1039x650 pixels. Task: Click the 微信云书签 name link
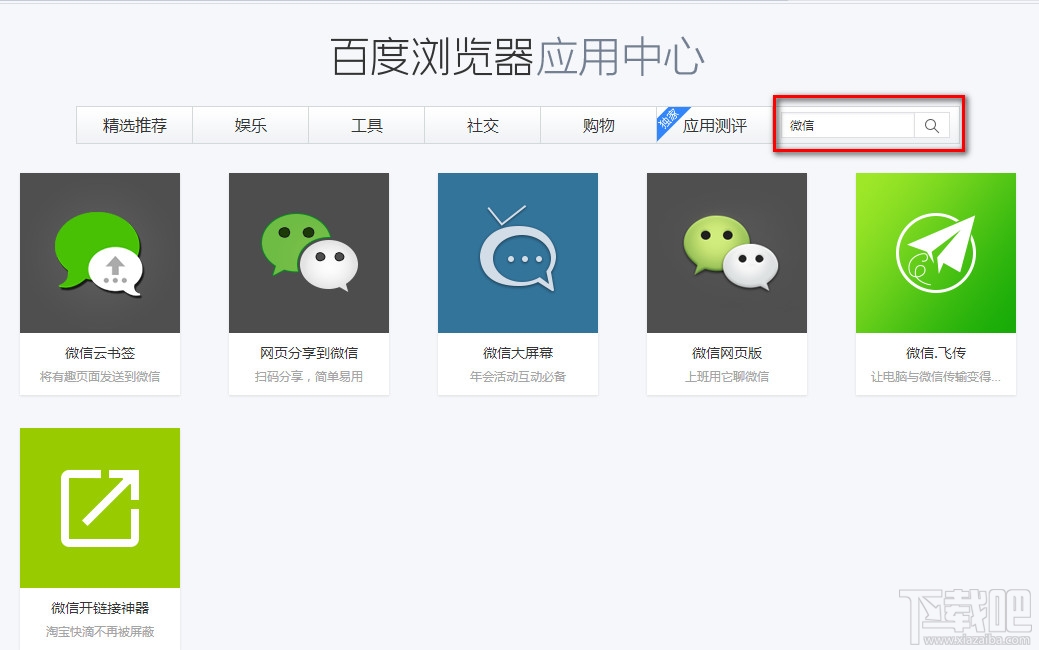(100, 354)
